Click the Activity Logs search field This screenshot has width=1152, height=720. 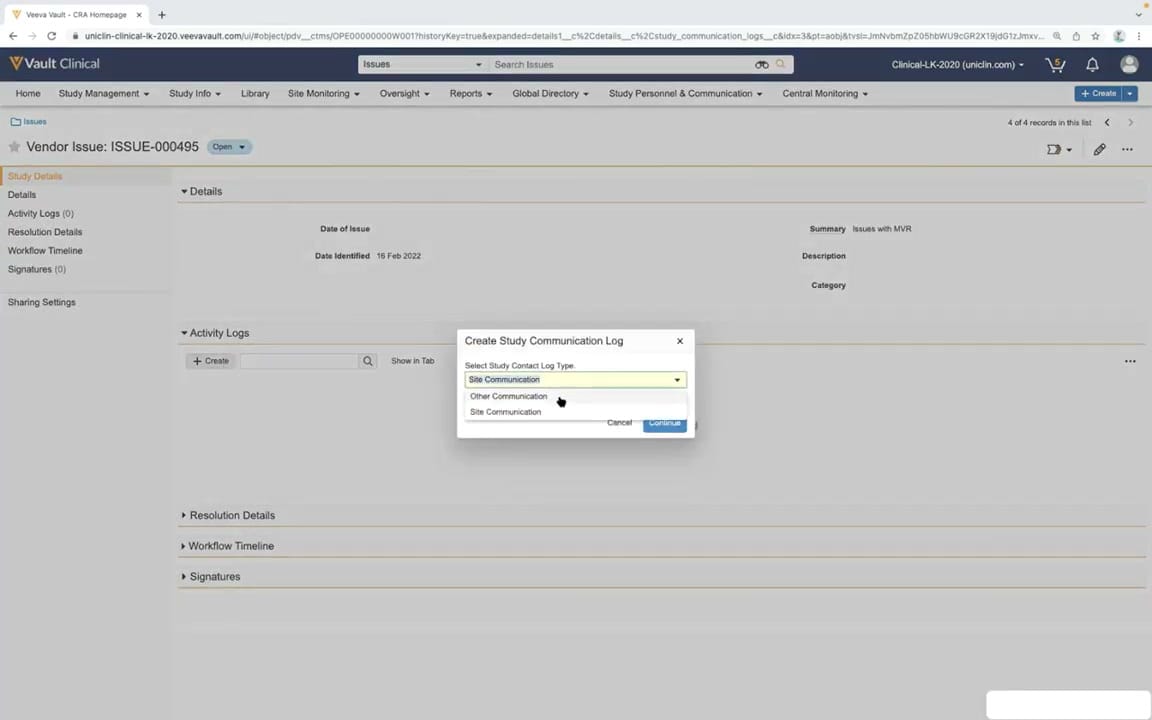click(299, 361)
